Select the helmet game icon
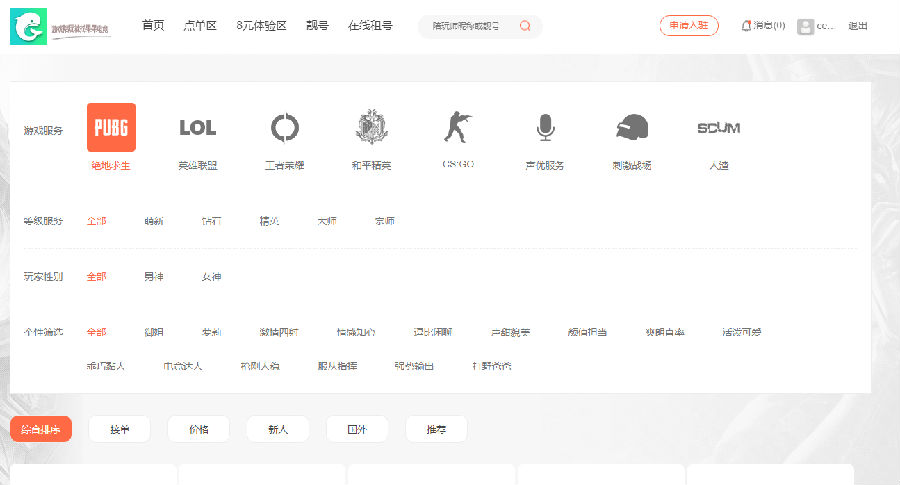 click(x=632, y=127)
